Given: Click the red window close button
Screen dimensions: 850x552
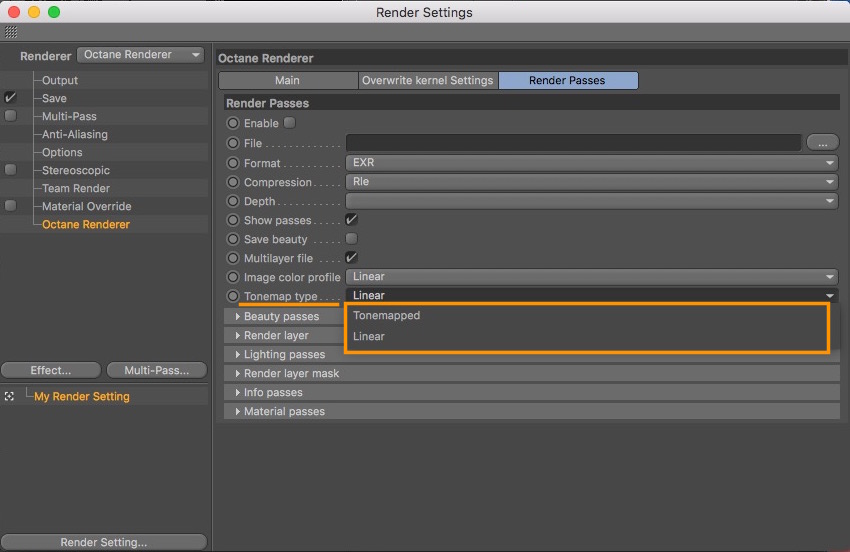Looking at the screenshot, I should (x=14, y=12).
